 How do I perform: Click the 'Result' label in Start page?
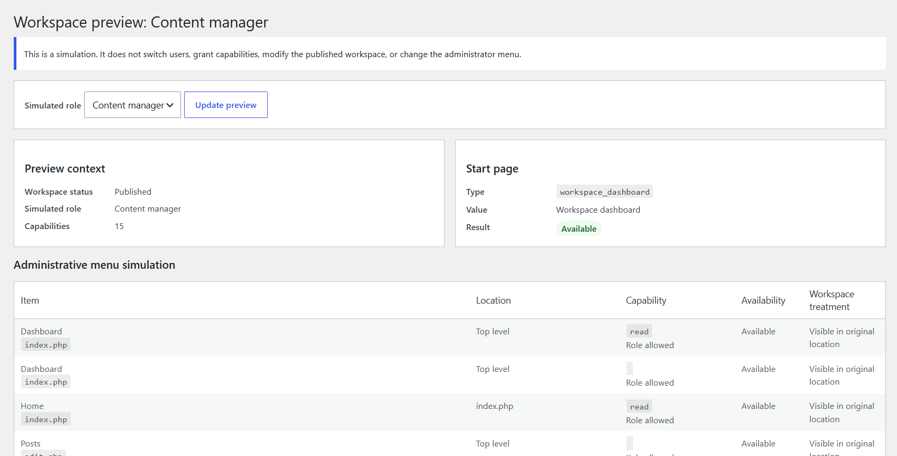478,227
